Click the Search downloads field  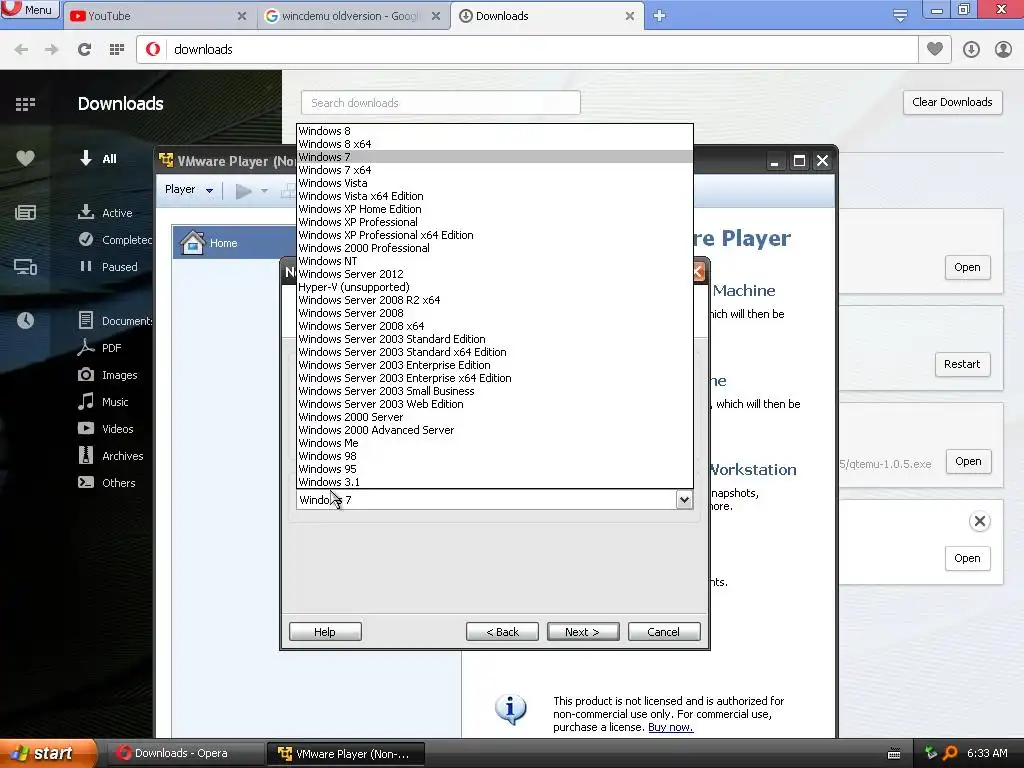point(441,103)
